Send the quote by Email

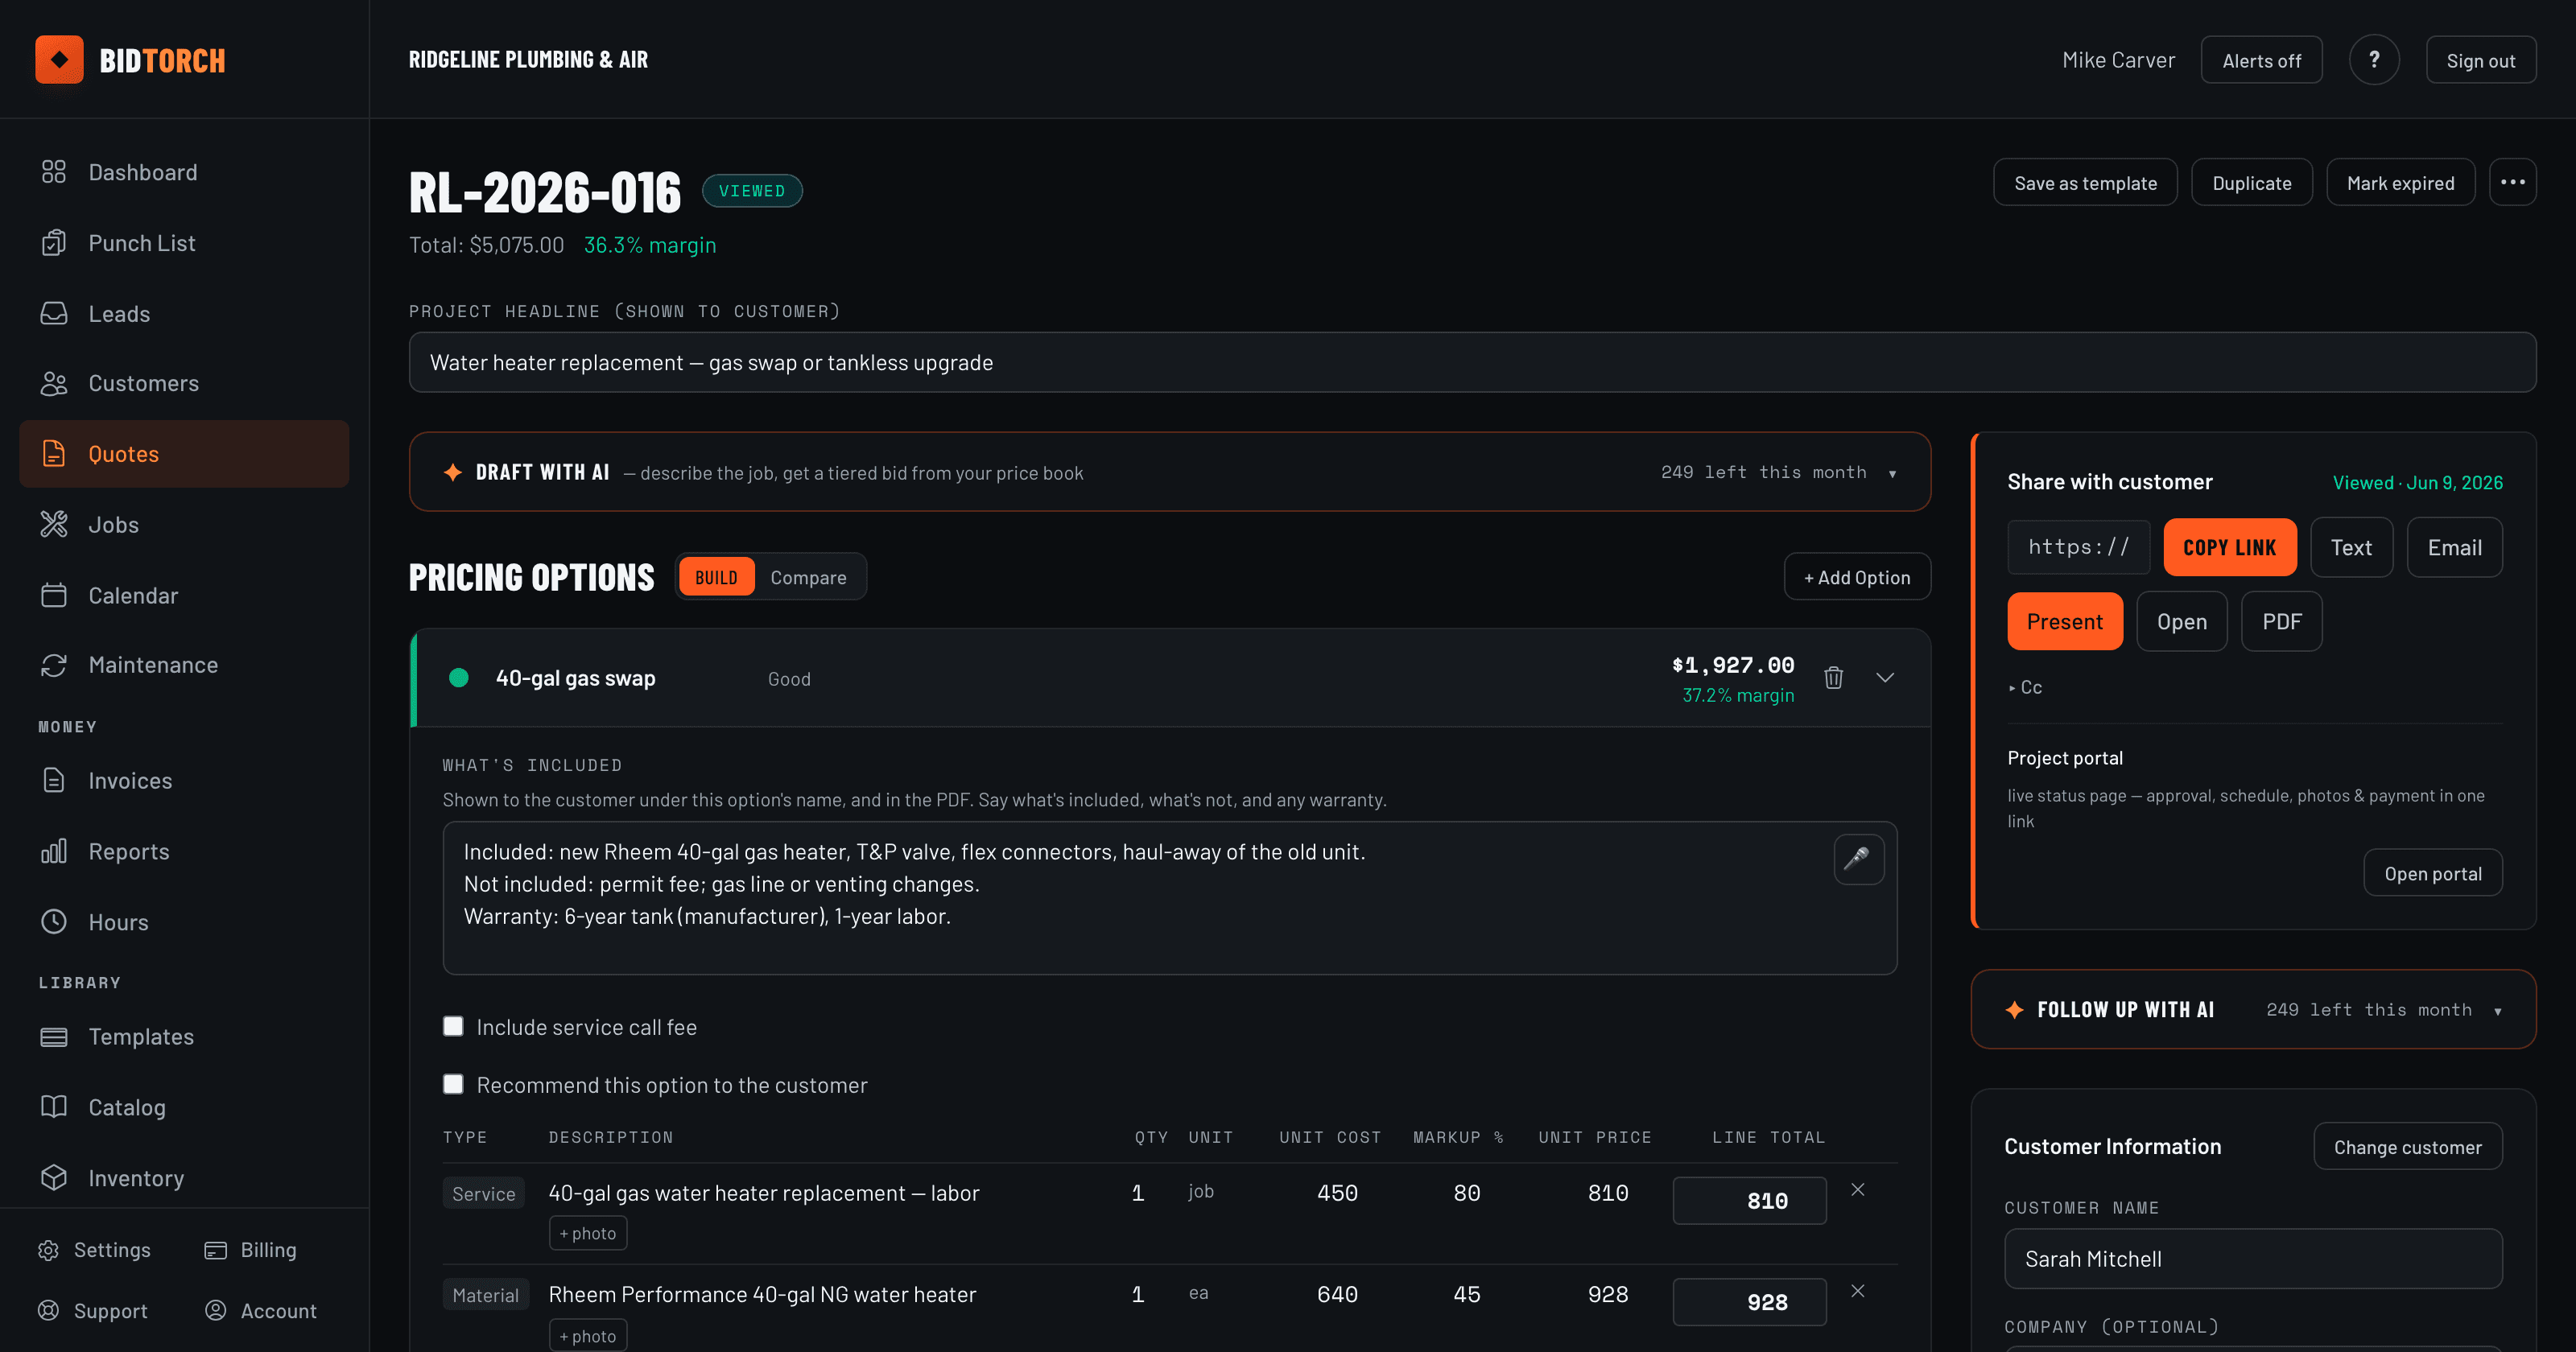pyautogui.click(x=2454, y=547)
